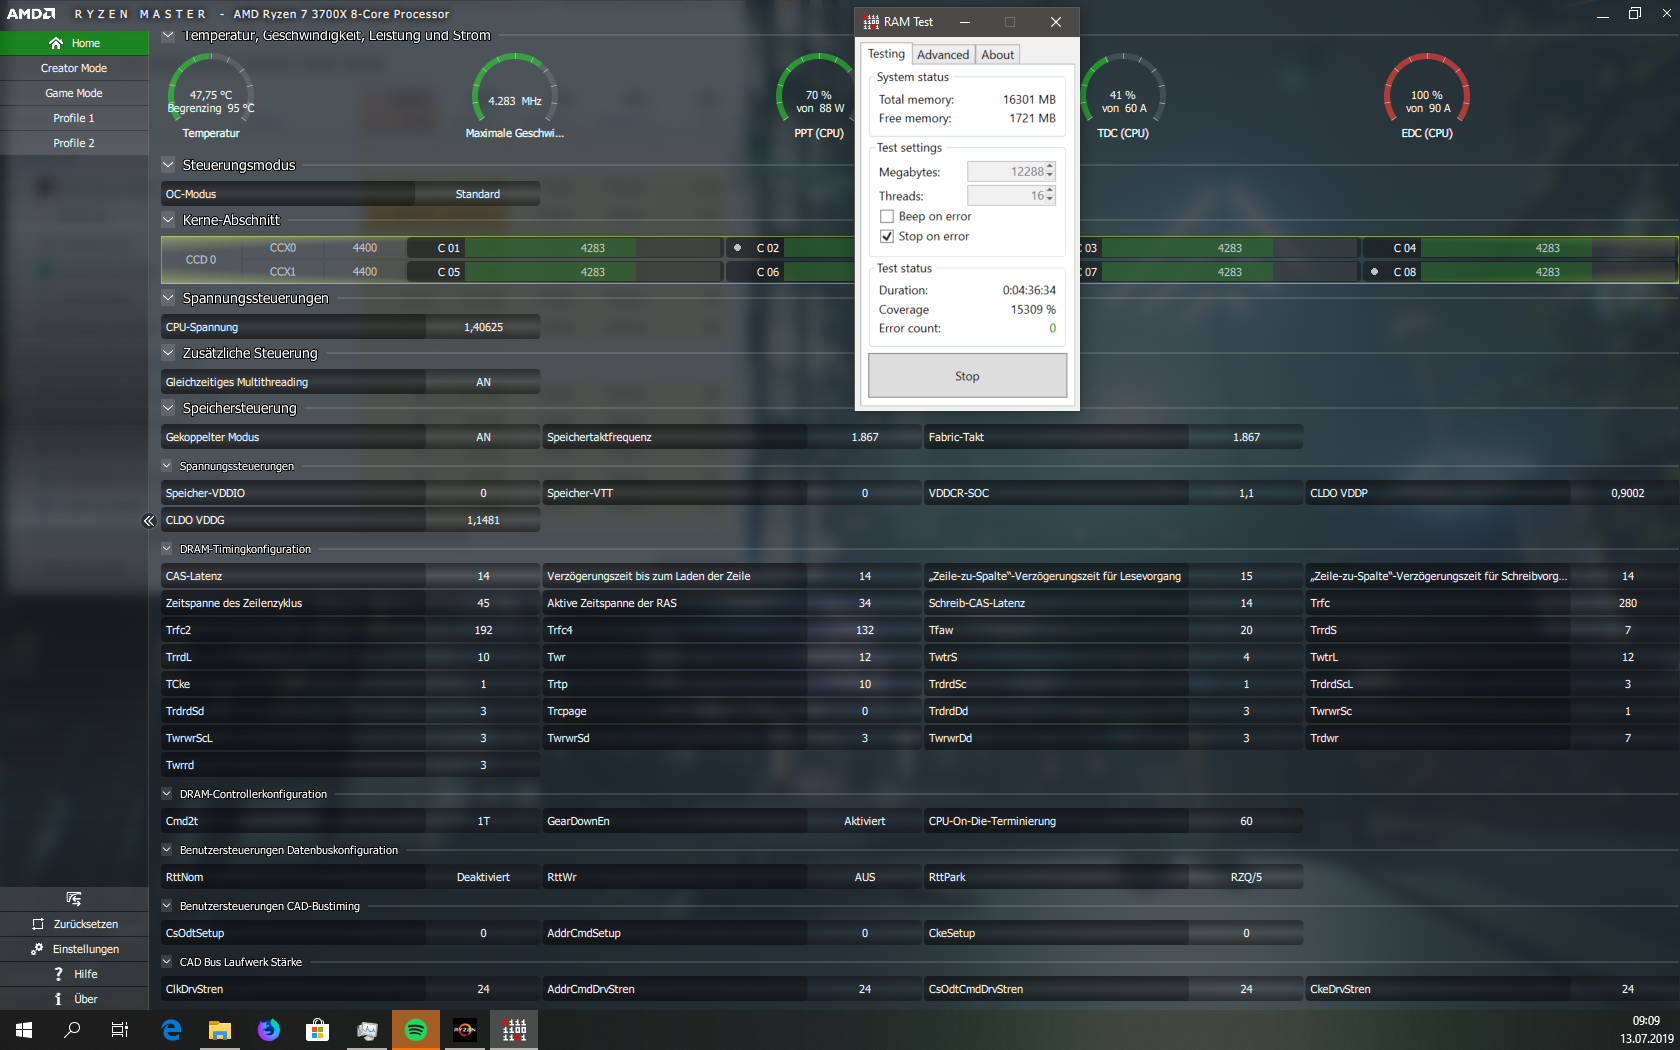The height and width of the screenshot is (1050, 1680).
Task: Launch Microsoft Edge from the taskbar
Action: click(x=171, y=1030)
